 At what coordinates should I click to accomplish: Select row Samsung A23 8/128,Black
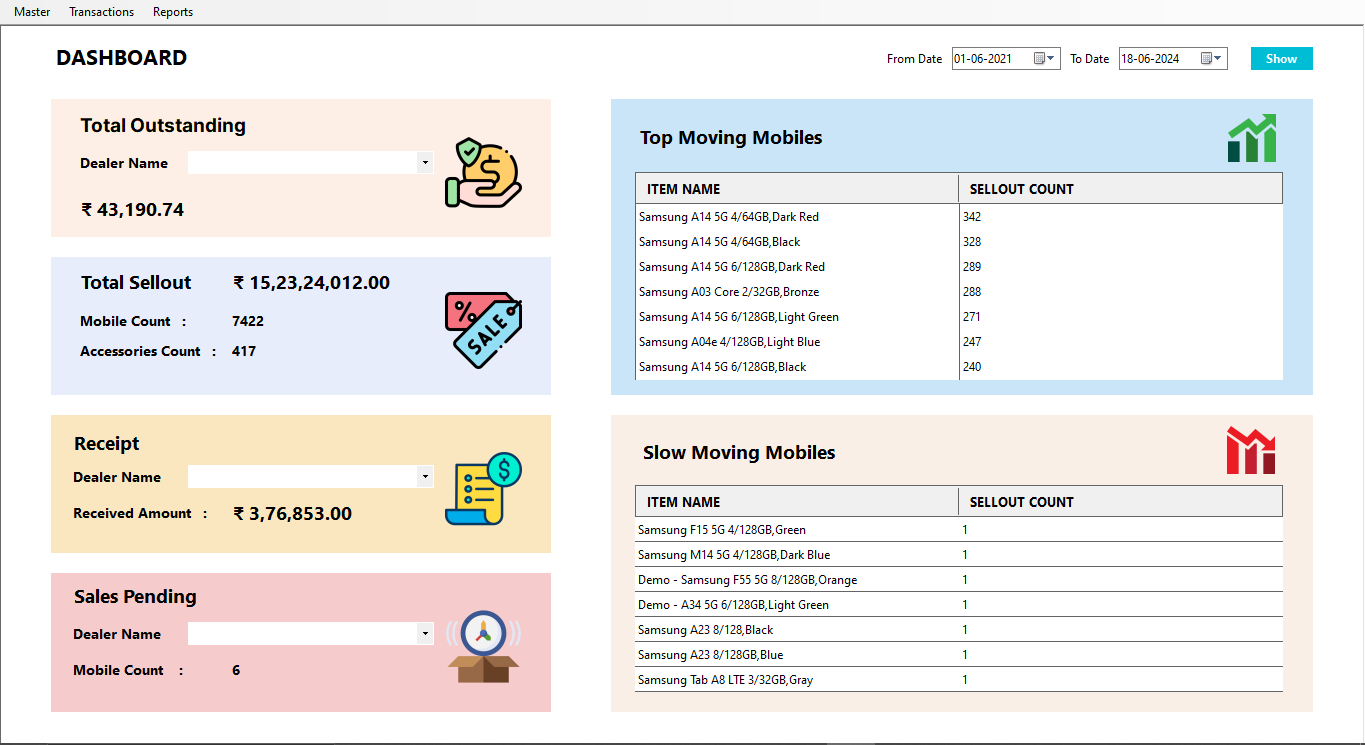pyautogui.click(x=959, y=630)
